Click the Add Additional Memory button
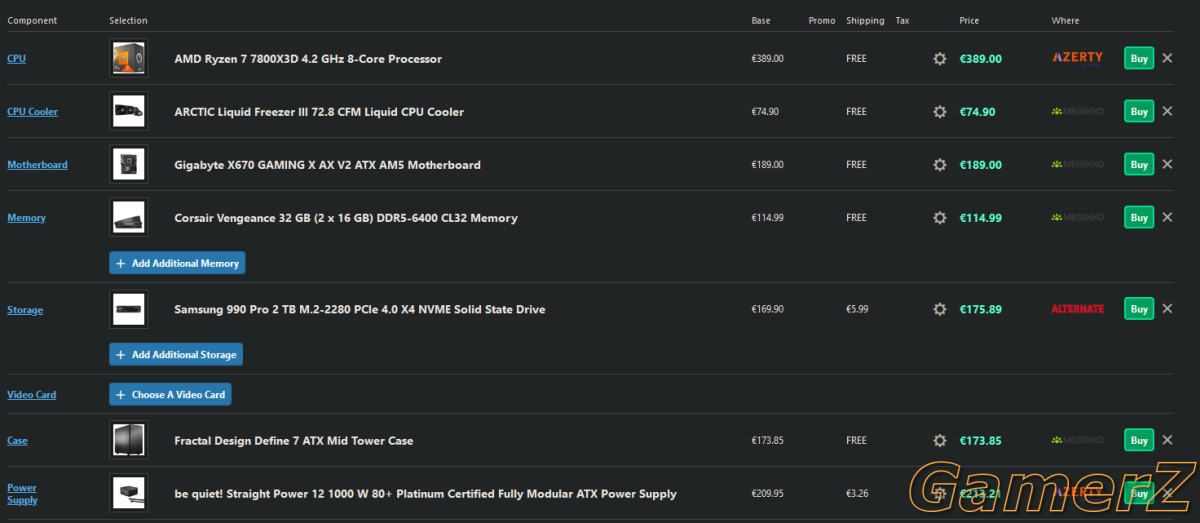The height and width of the screenshot is (523, 1200). tap(177, 263)
